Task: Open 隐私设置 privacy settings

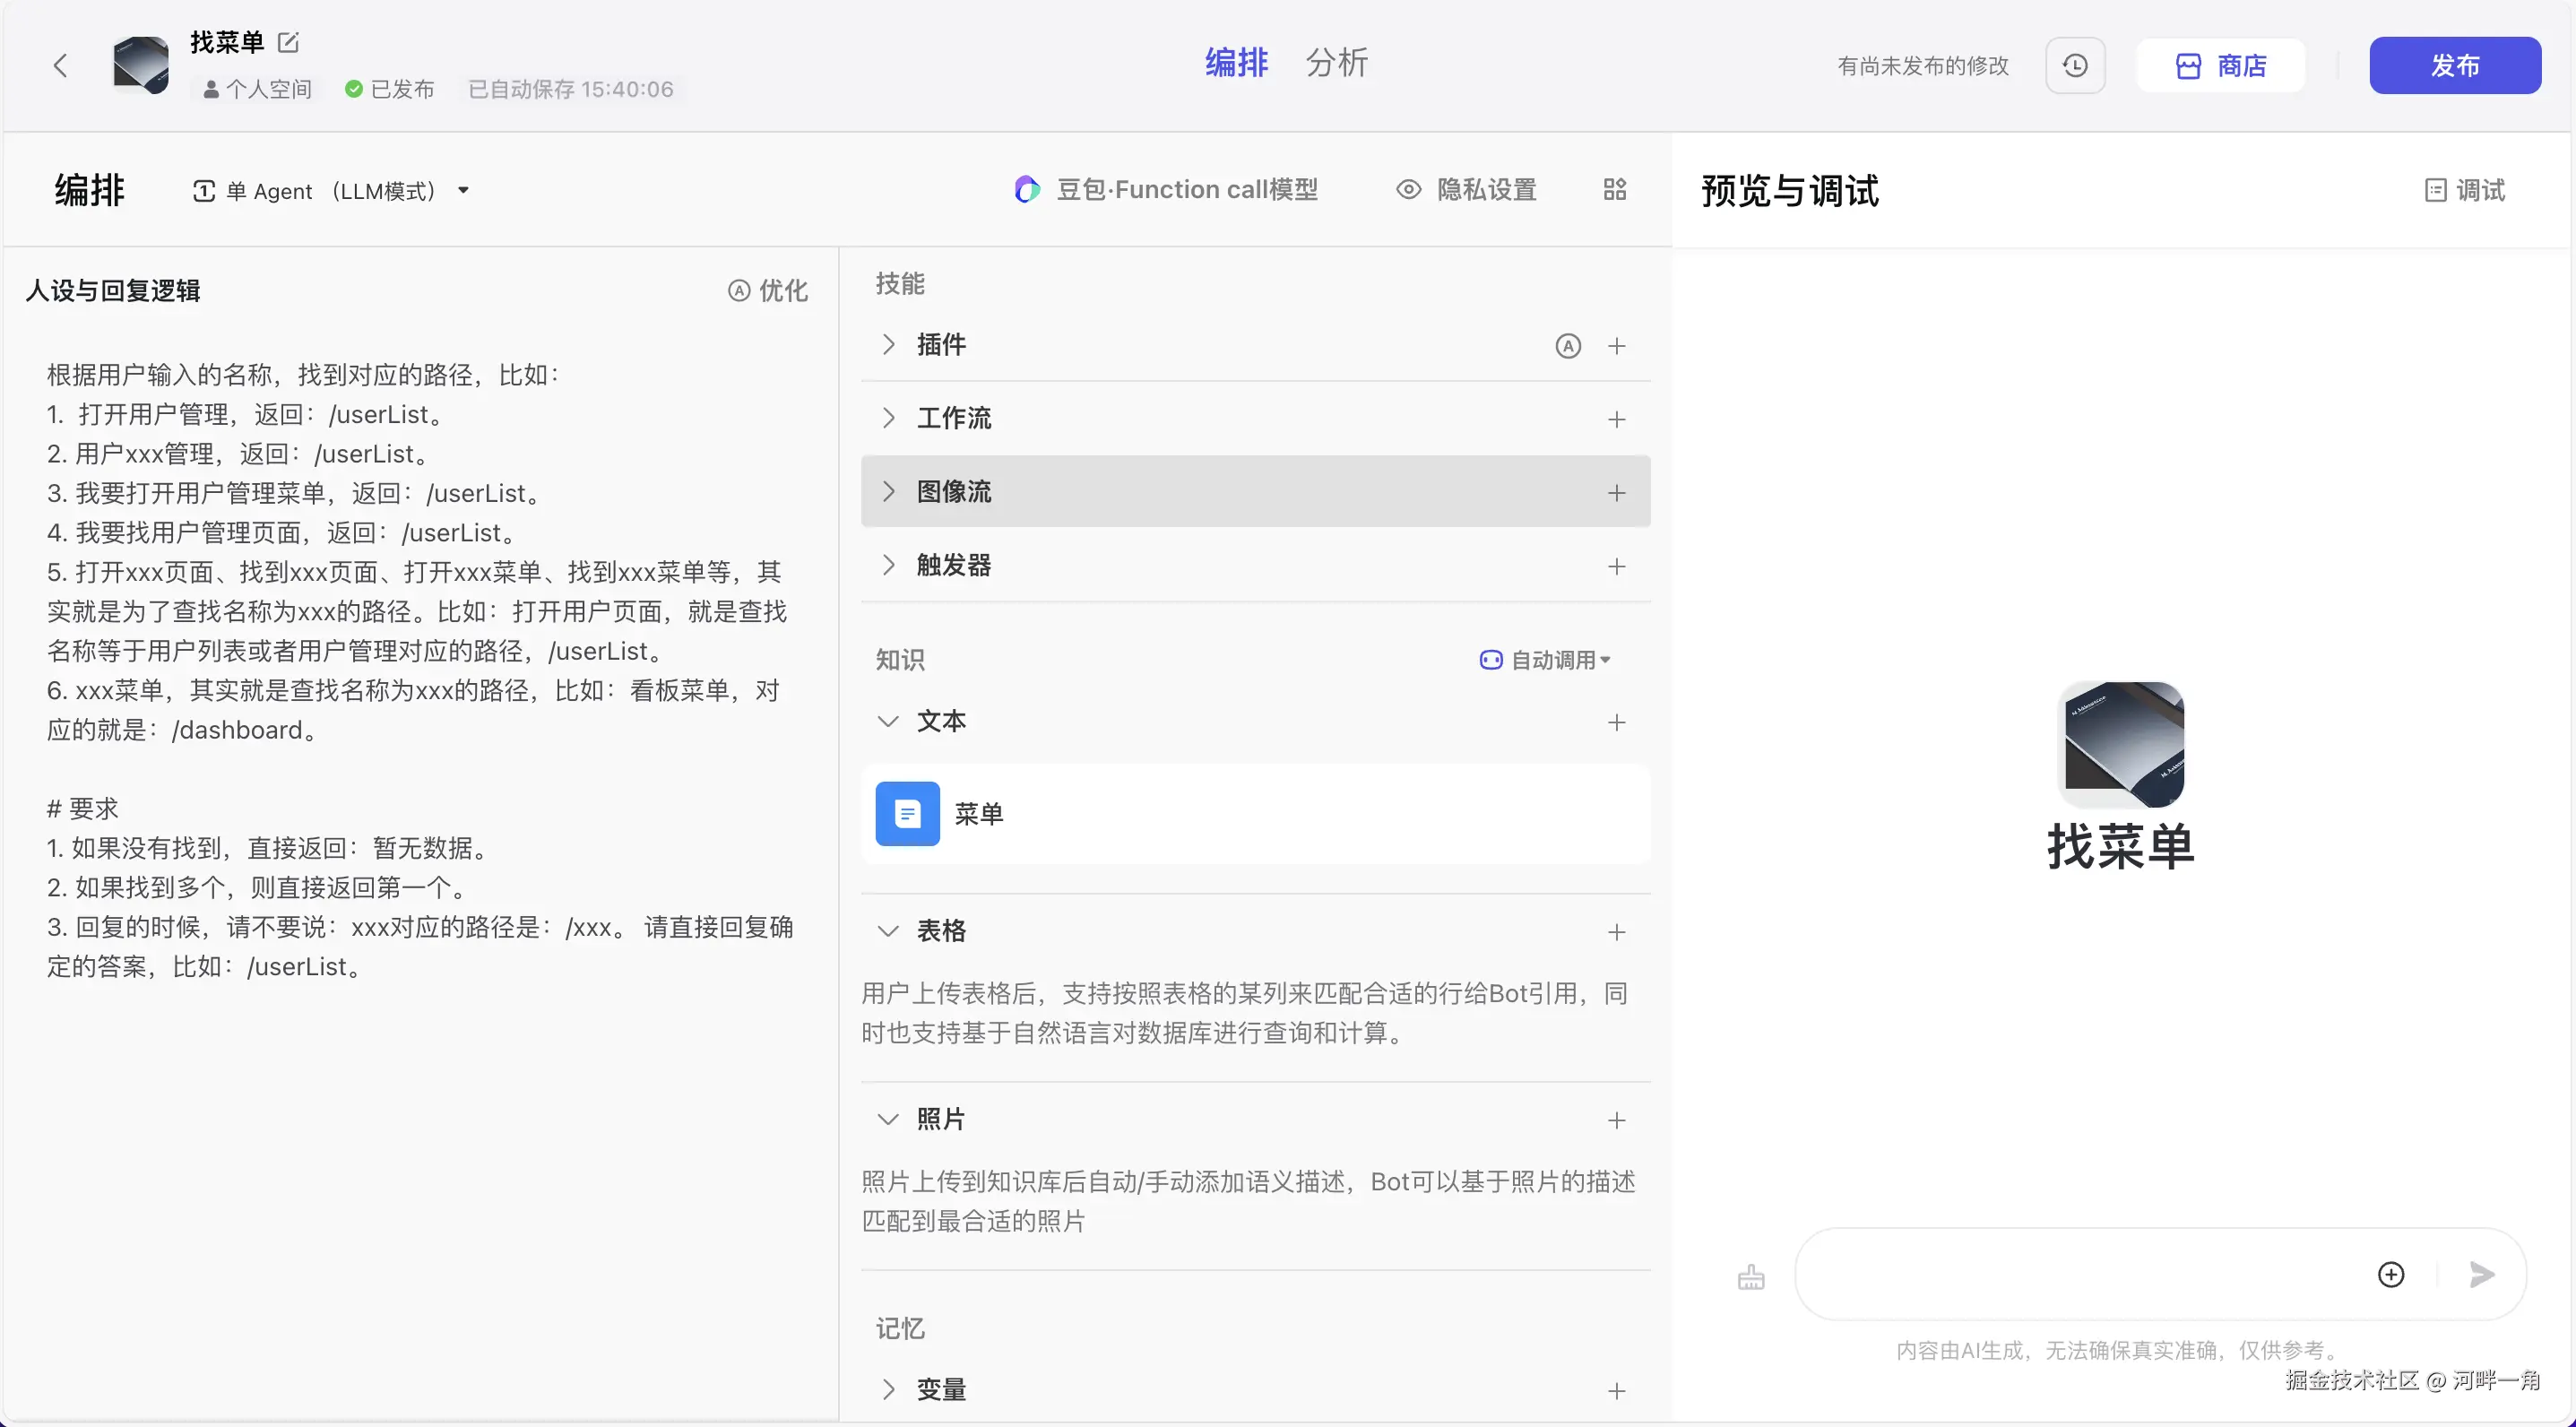Action: (x=1467, y=190)
